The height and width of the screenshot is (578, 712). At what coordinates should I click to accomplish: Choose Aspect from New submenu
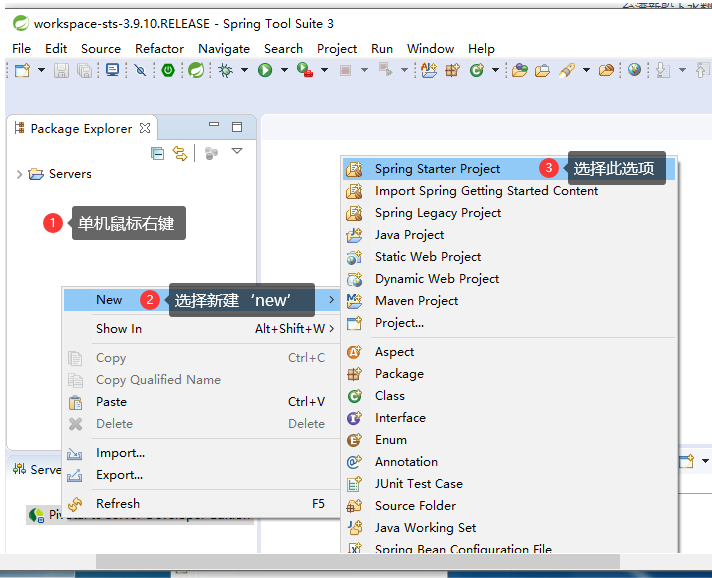pos(509,352)
